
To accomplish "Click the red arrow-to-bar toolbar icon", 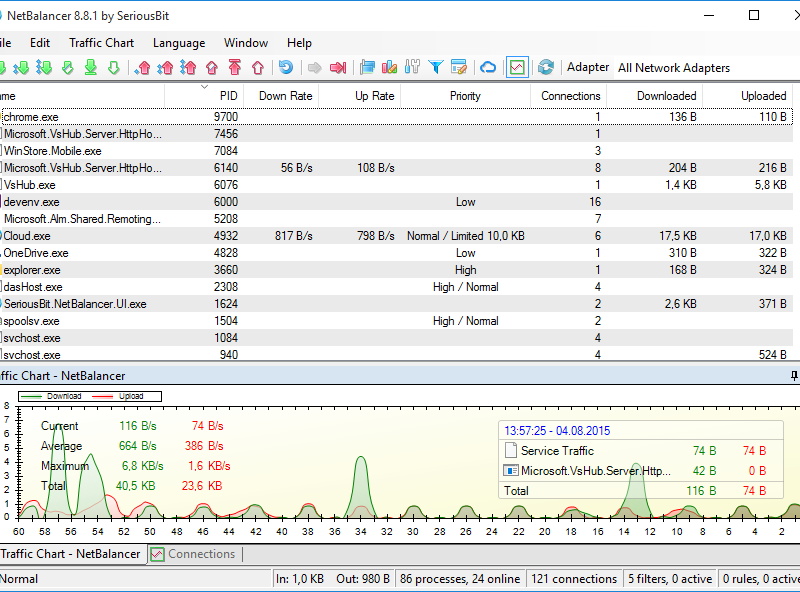I will (x=338, y=67).
